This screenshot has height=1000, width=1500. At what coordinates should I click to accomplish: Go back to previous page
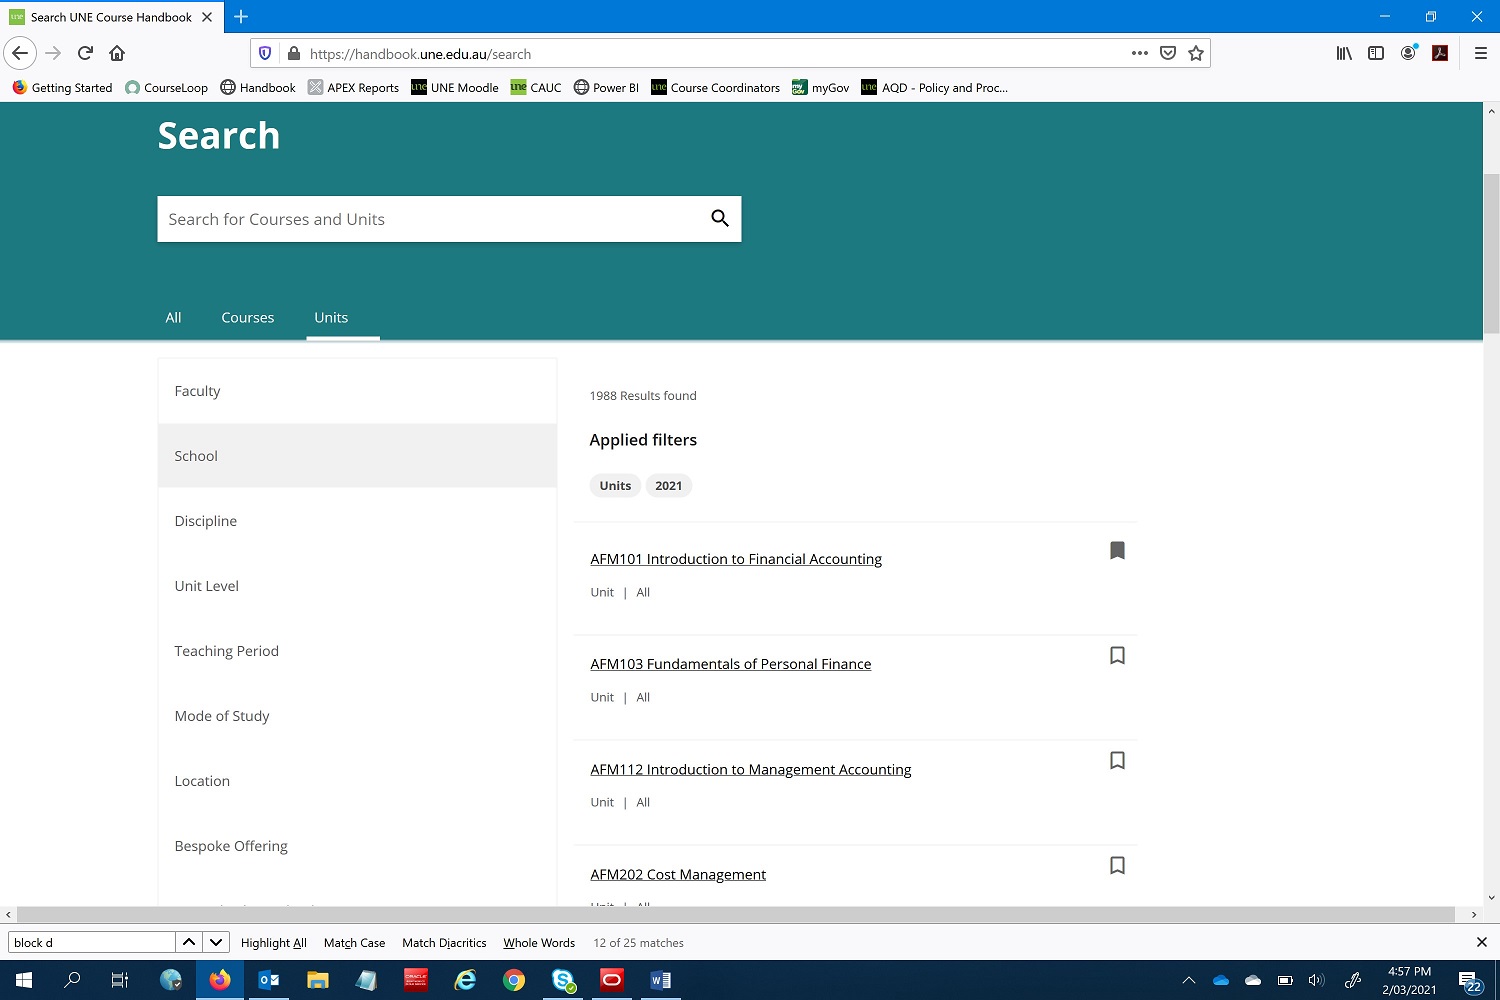[x=20, y=53]
